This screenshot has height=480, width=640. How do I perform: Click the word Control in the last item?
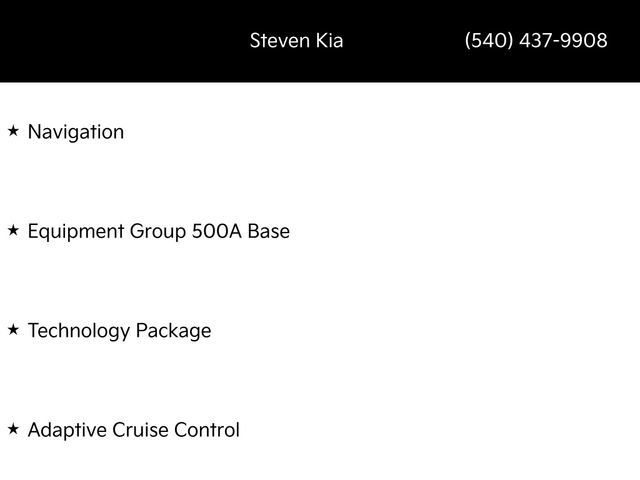click(207, 430)
